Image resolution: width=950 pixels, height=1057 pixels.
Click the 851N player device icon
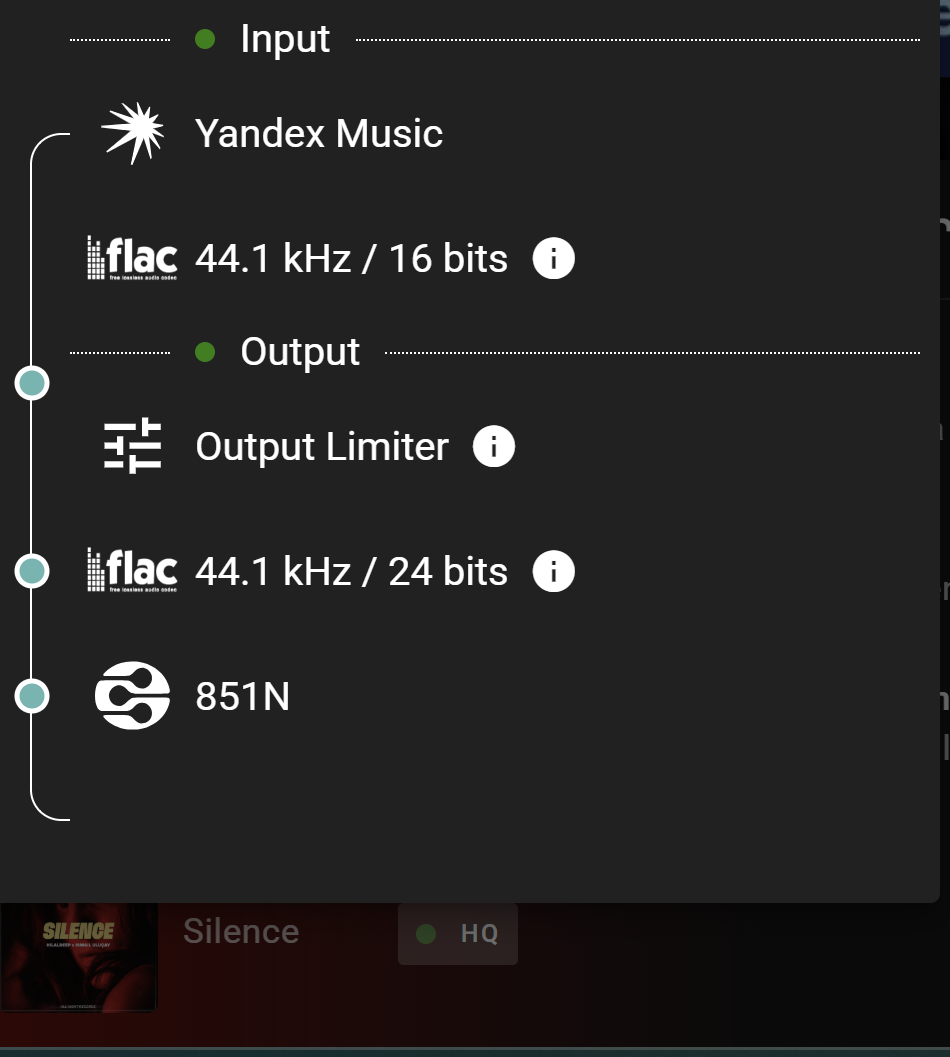pos(132,696)
